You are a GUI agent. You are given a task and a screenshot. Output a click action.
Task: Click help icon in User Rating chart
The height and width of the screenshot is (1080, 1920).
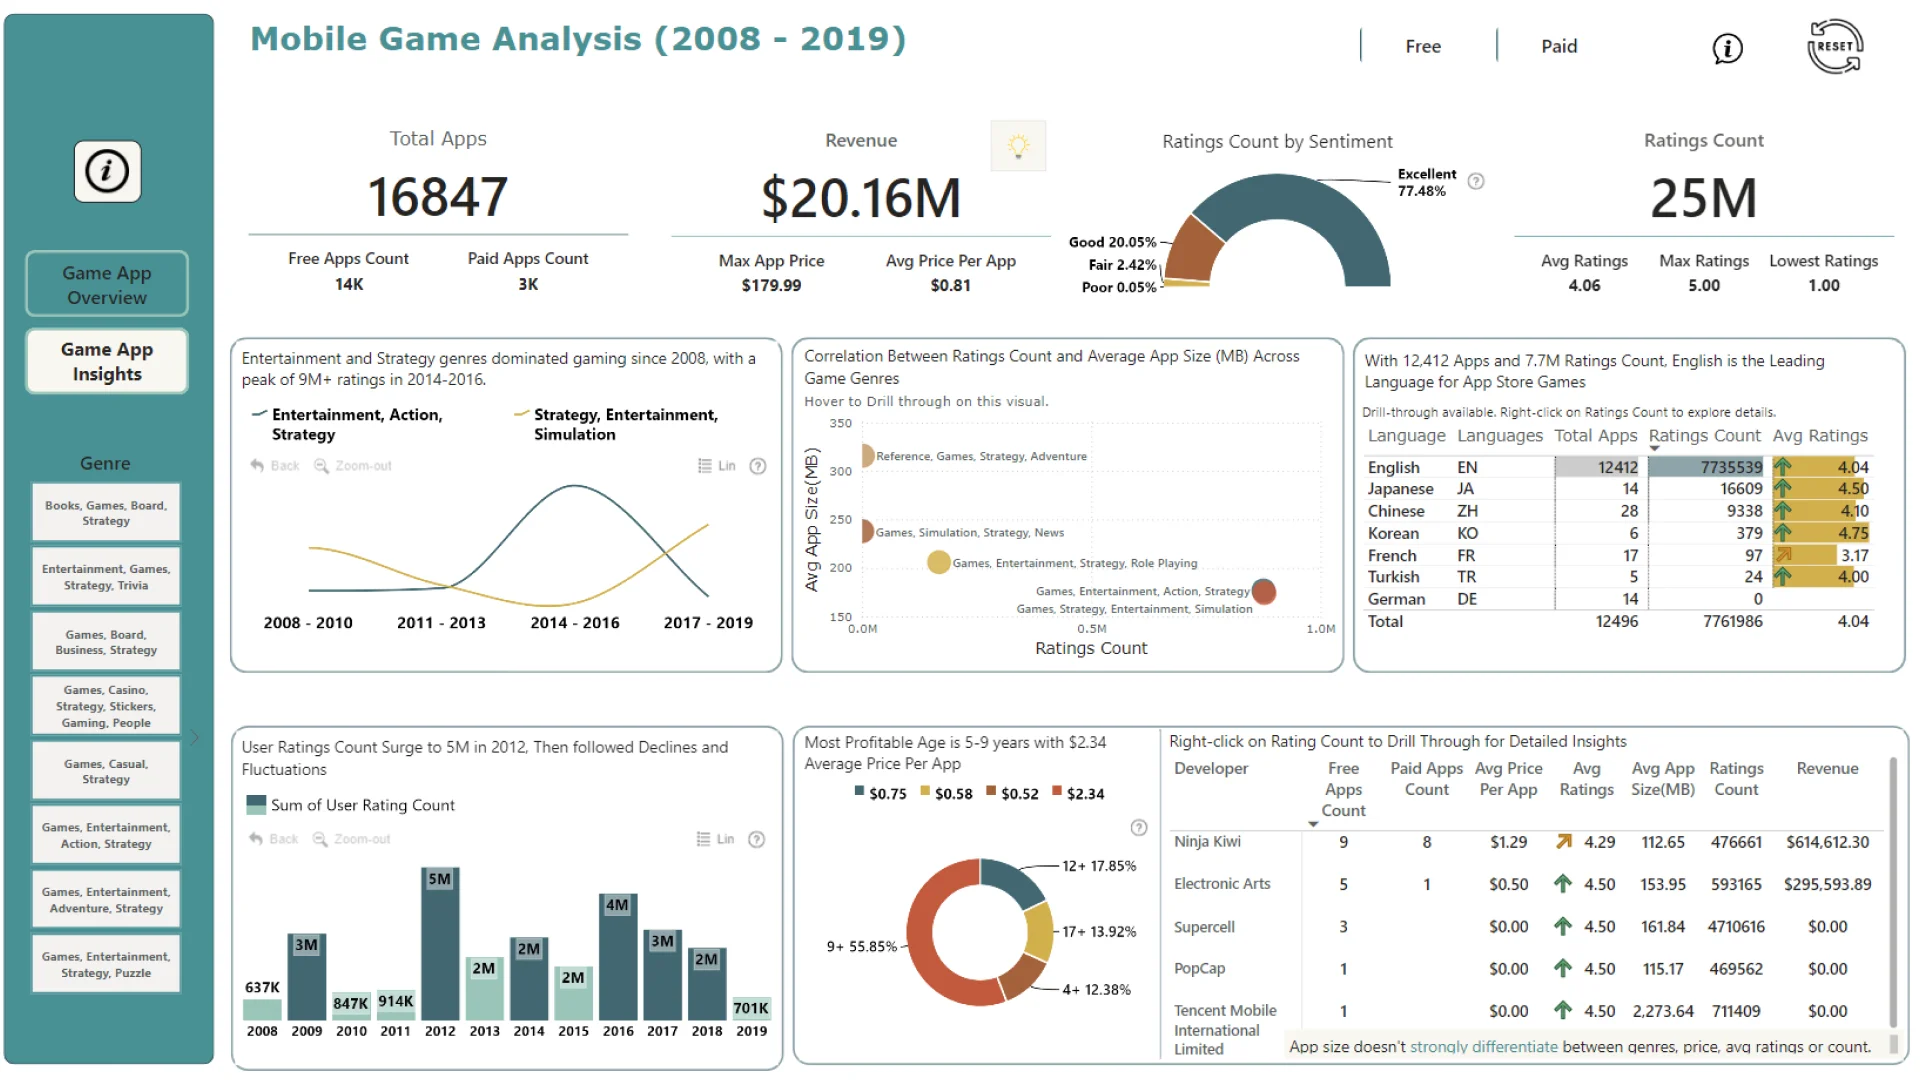click(x=757, y=839)
